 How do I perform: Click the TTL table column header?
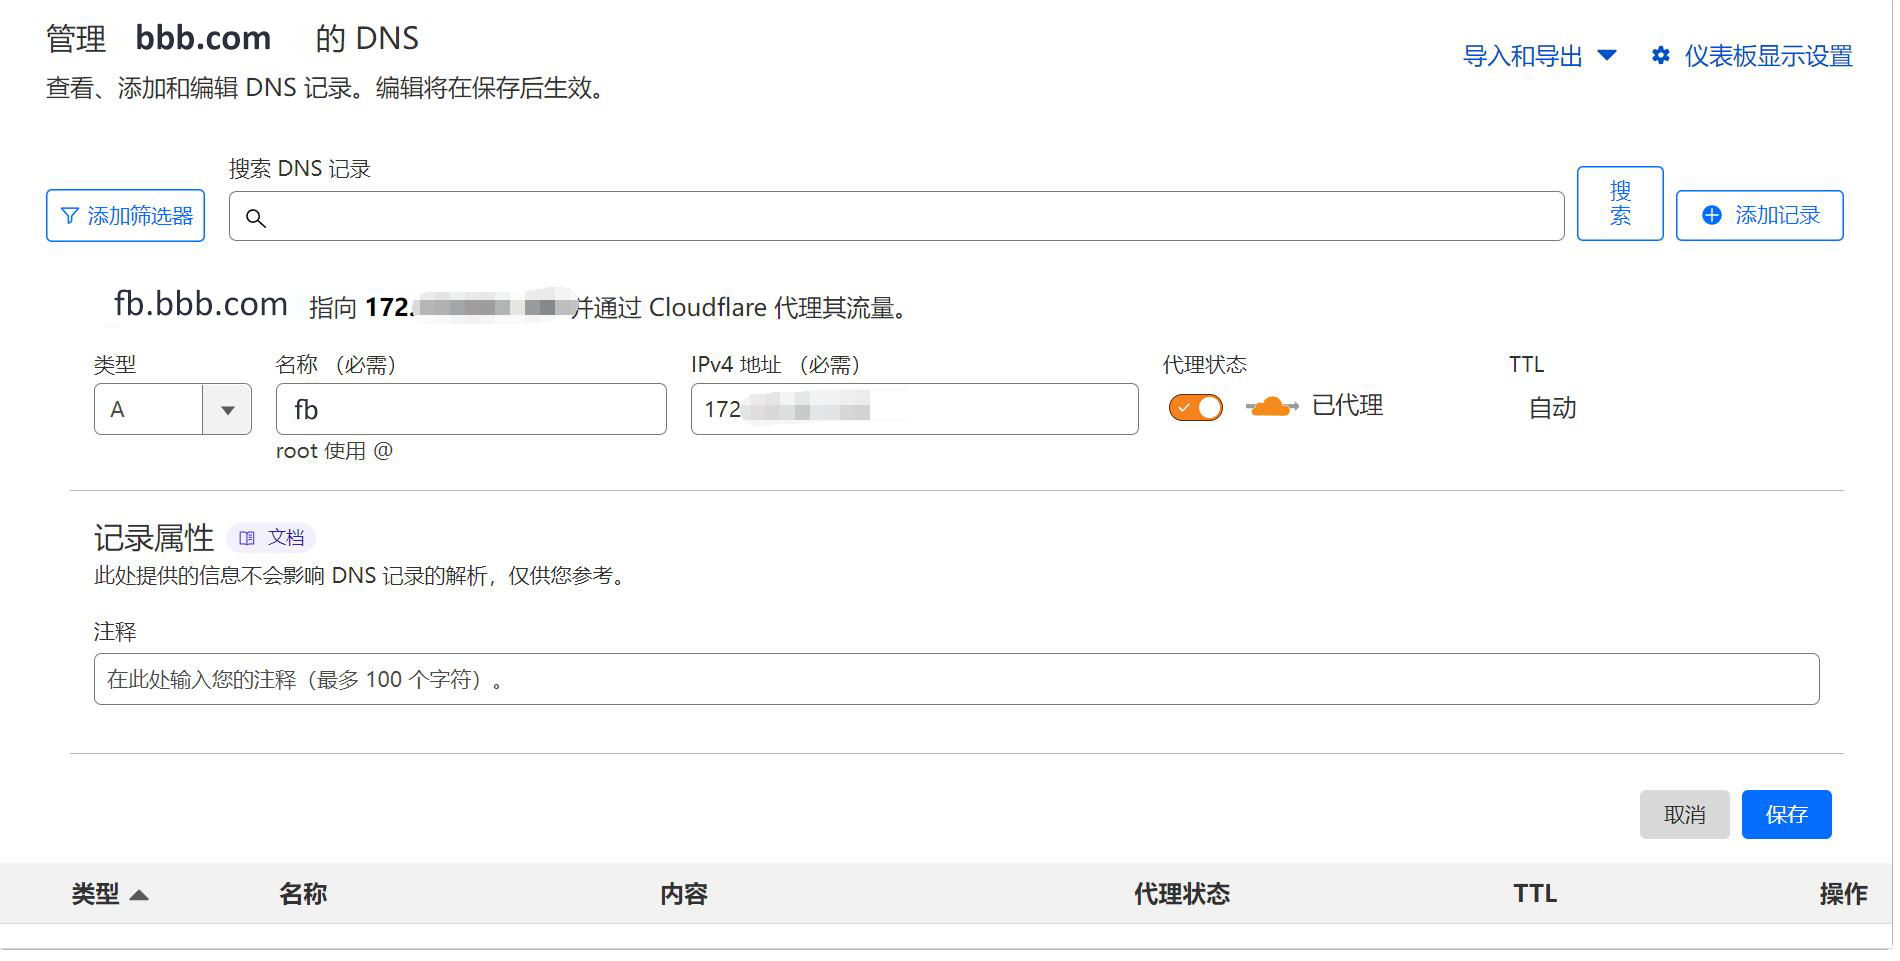pos(1535,894)
